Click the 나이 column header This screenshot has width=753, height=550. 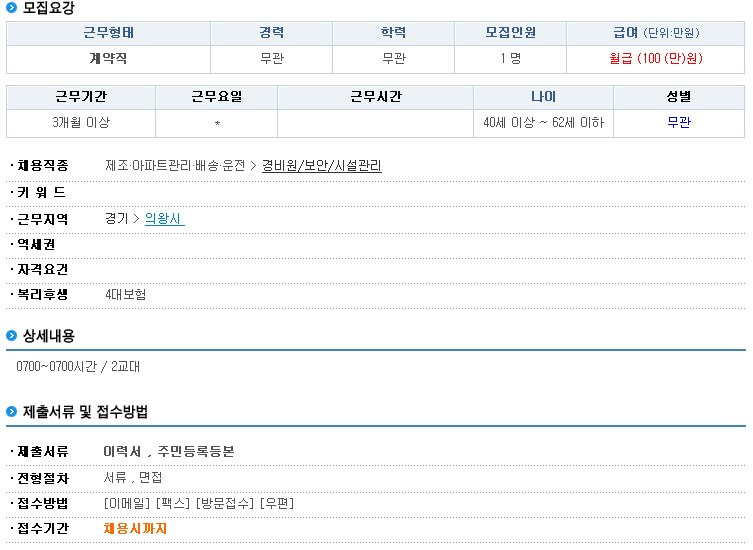tap(543, 97)
